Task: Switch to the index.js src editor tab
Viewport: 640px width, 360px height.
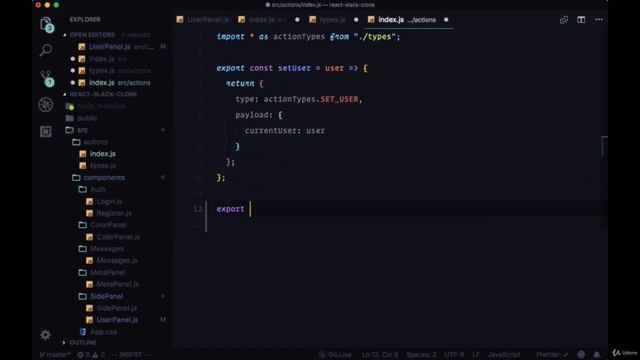Action: pyautogui.click(x=268, y=20)
